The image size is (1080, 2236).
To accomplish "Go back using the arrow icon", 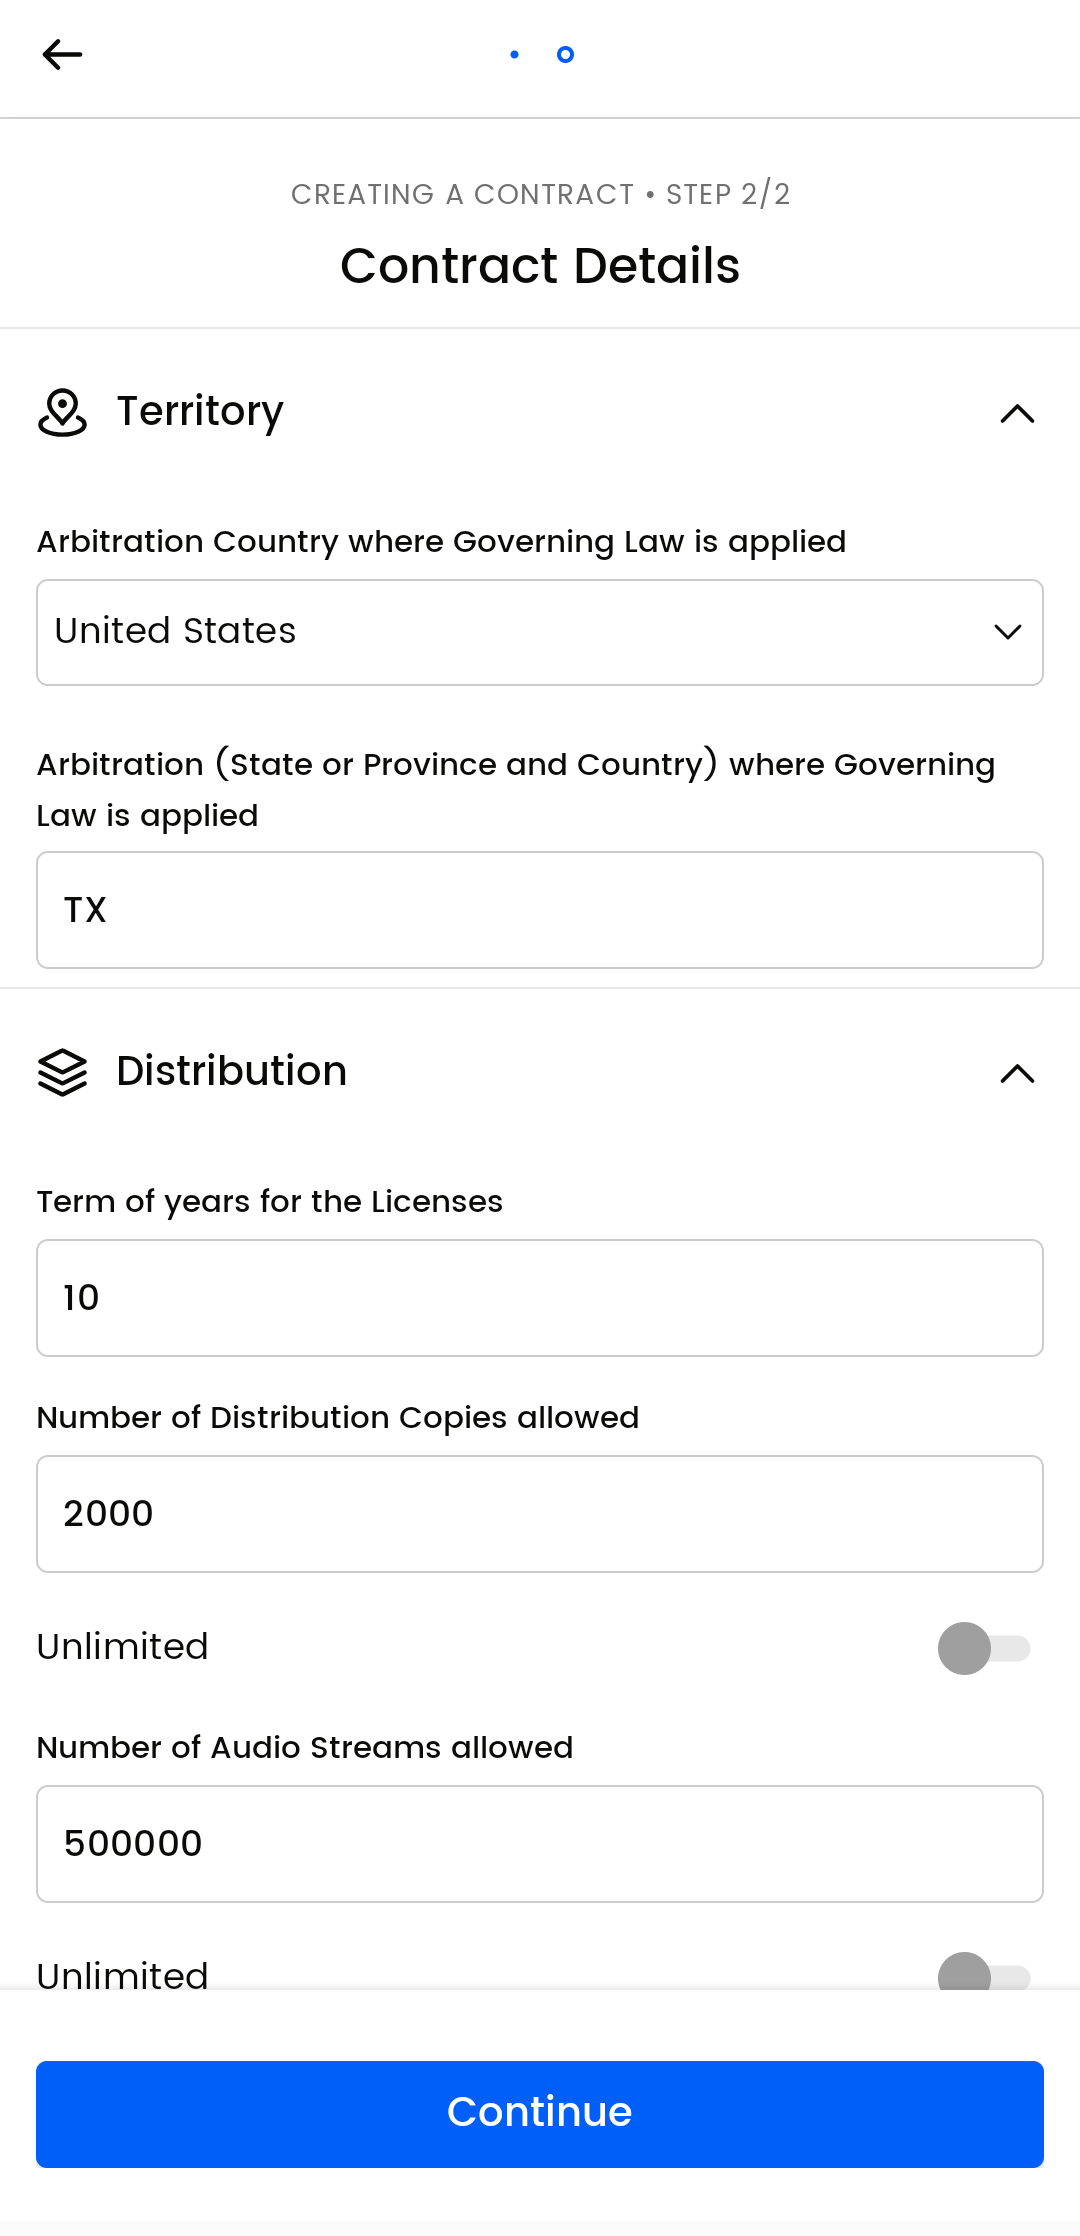I will tap(62, 54).
